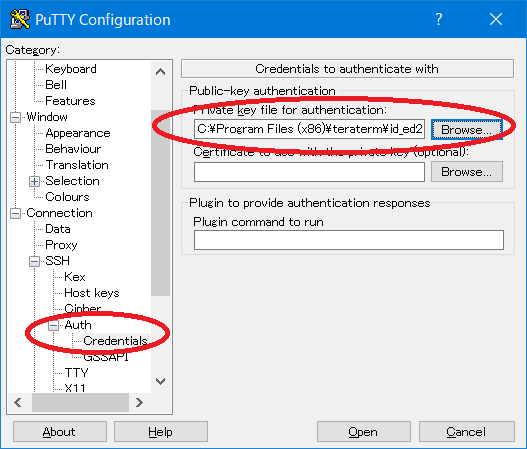
Task: Collapse the Window tree node
Action: click(x=15, y=117)
